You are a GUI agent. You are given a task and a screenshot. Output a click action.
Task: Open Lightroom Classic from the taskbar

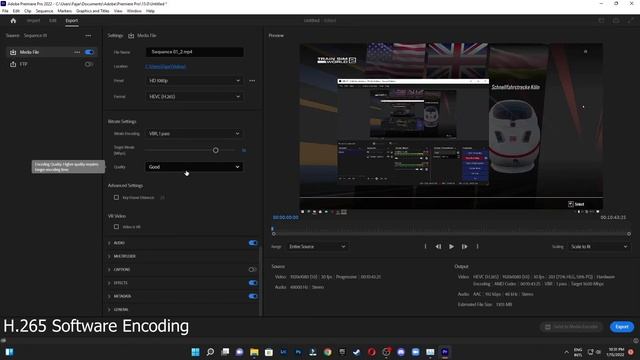click(x=283, y=352)
